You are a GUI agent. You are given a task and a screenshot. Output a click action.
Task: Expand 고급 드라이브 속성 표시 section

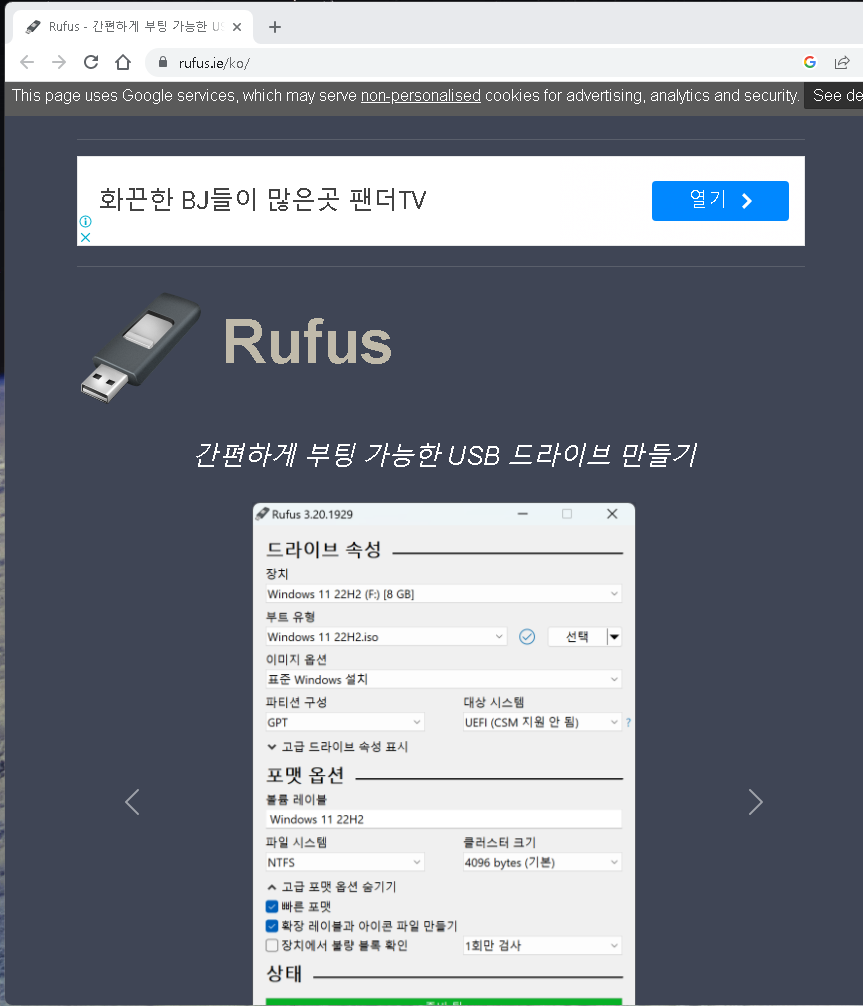337,747
